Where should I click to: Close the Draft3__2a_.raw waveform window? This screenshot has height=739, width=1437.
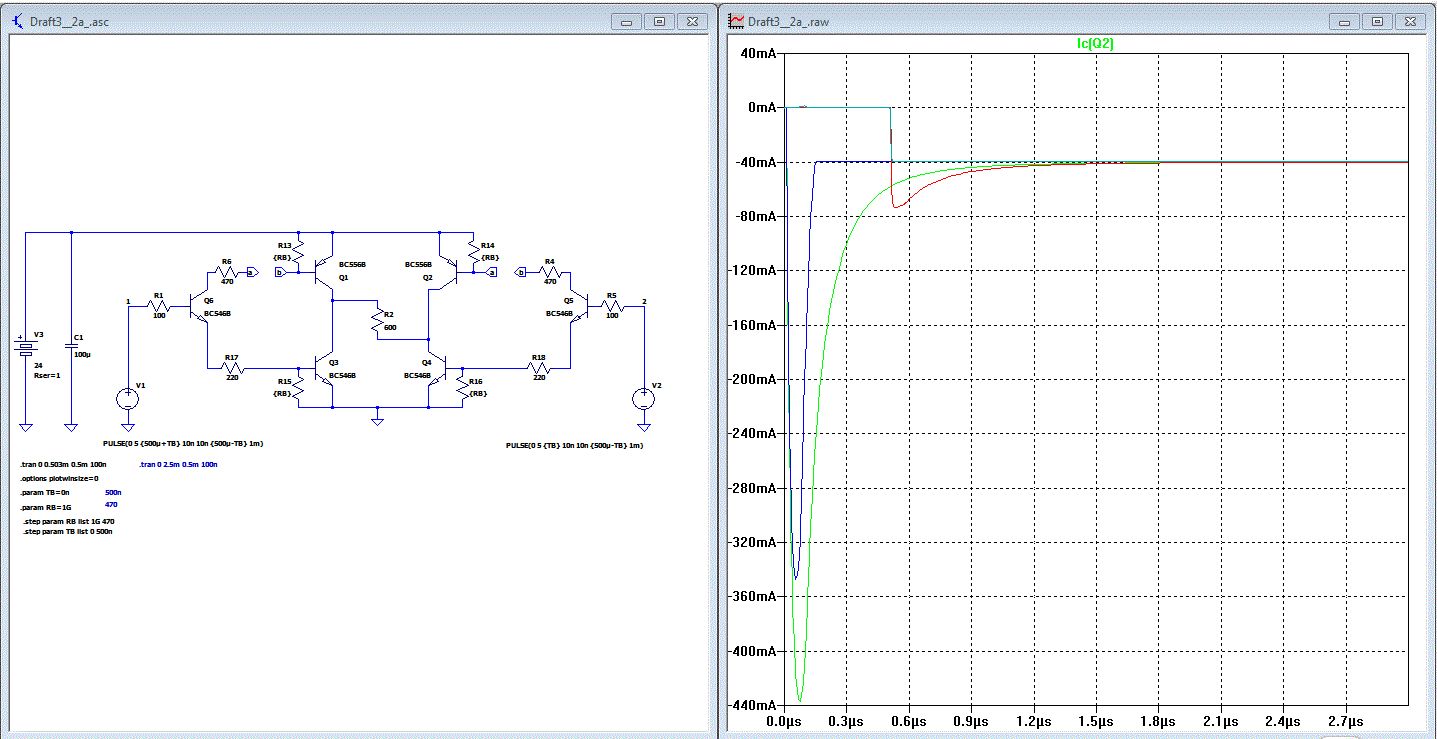coord(1408,21)
